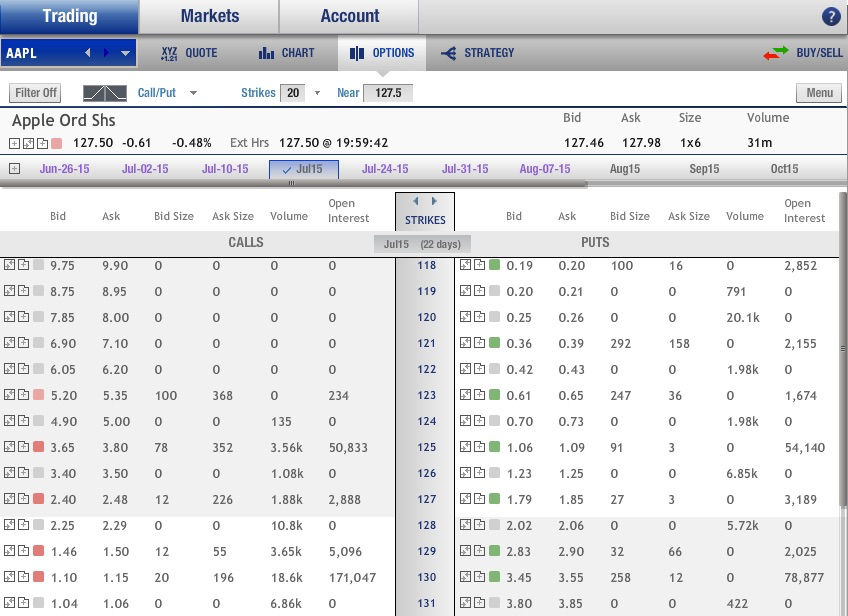Click add icon on 129 put row
This screenshot has width=848, height=616.
[x=479, y=551]
